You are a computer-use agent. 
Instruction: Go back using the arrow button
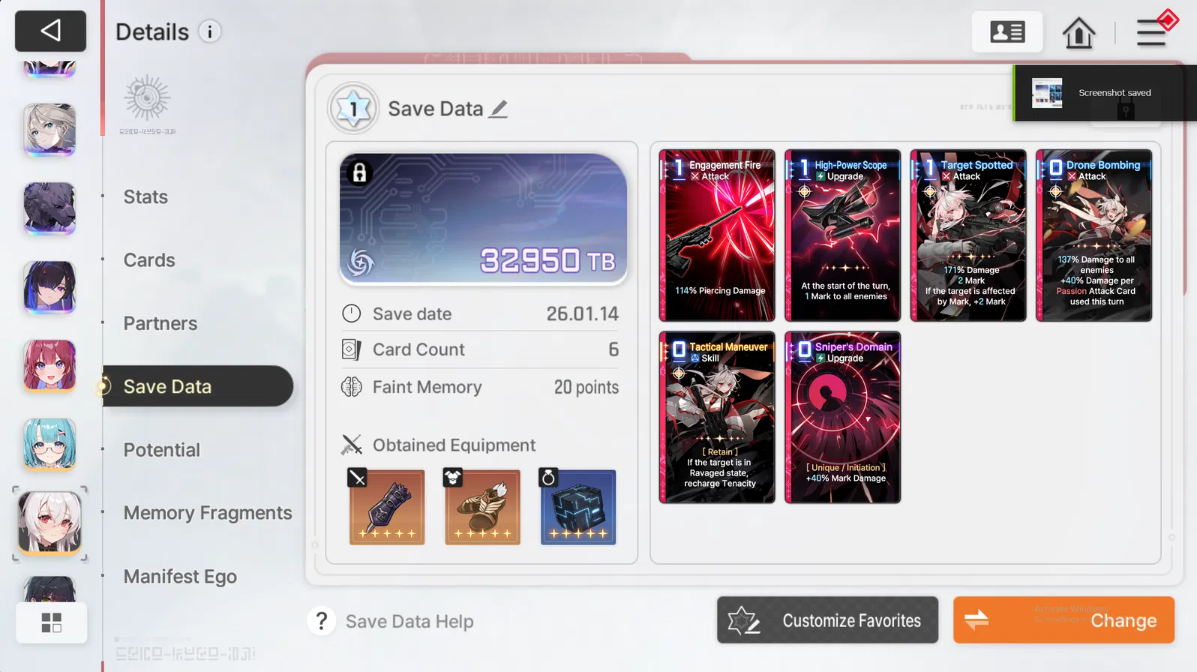[x=50, y=31]
